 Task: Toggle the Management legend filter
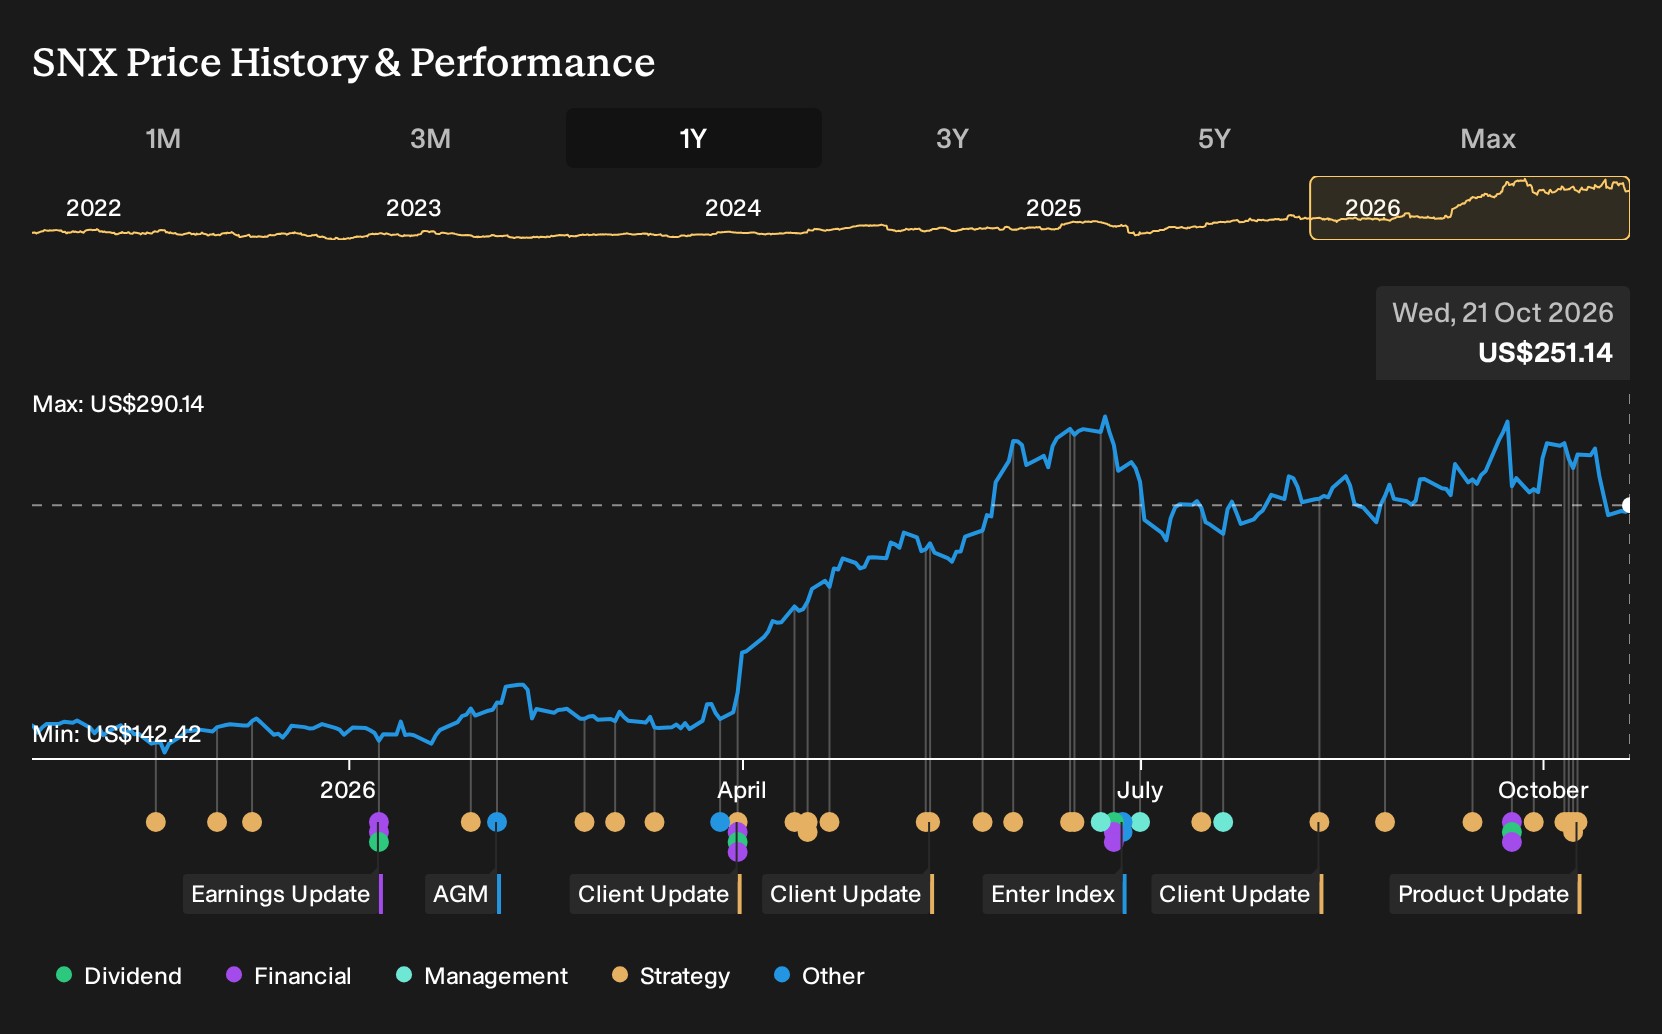[x=482, y=975]
